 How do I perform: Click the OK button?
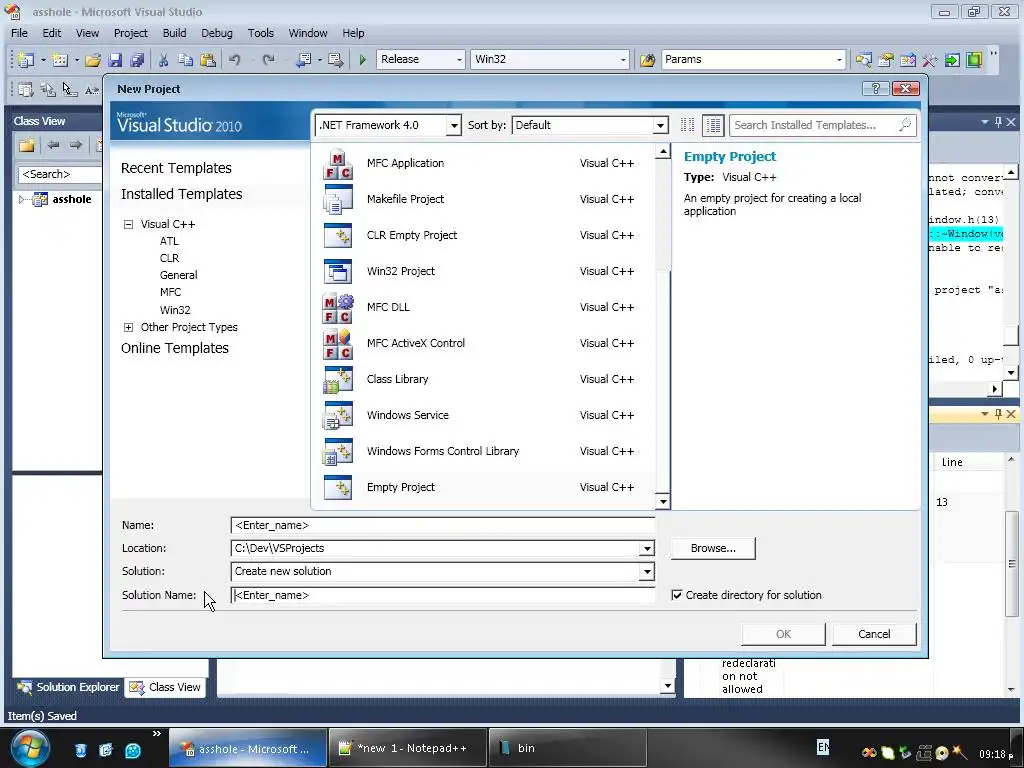tap(783, 634)
